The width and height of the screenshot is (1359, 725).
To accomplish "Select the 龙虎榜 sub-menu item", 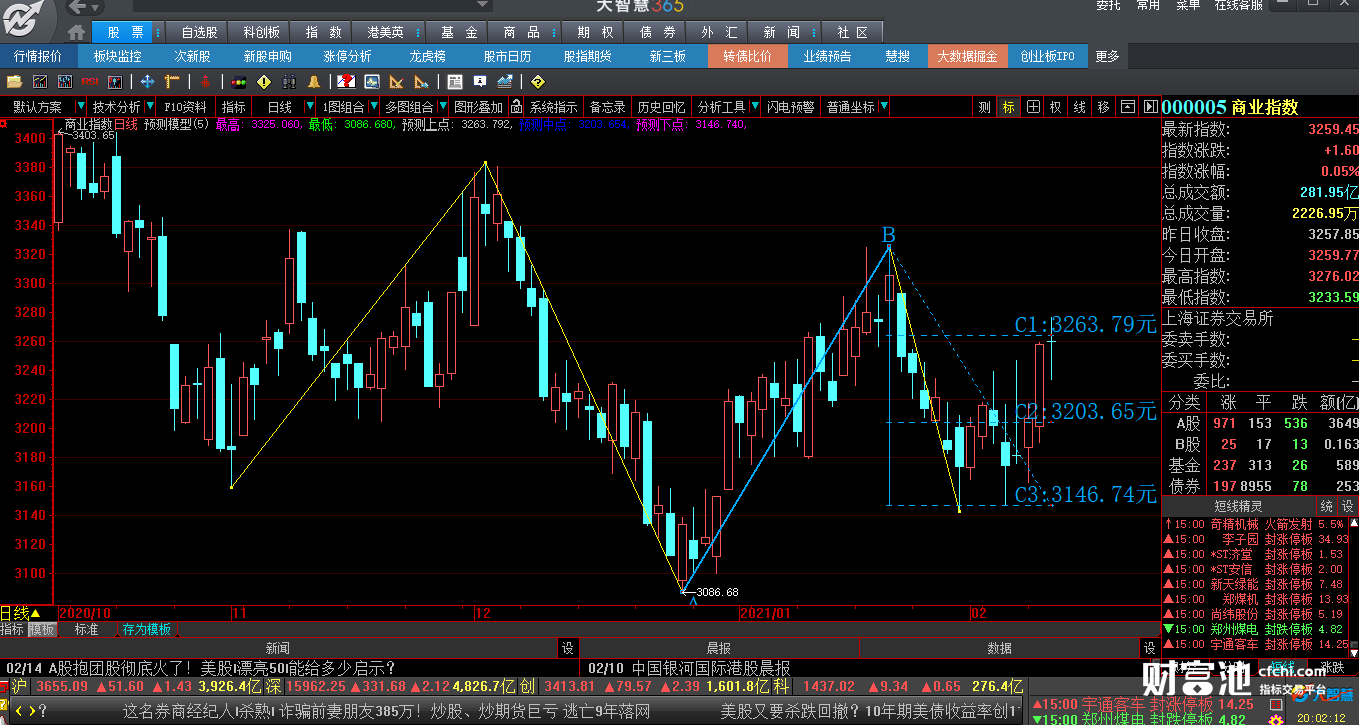I will point(427,56).
